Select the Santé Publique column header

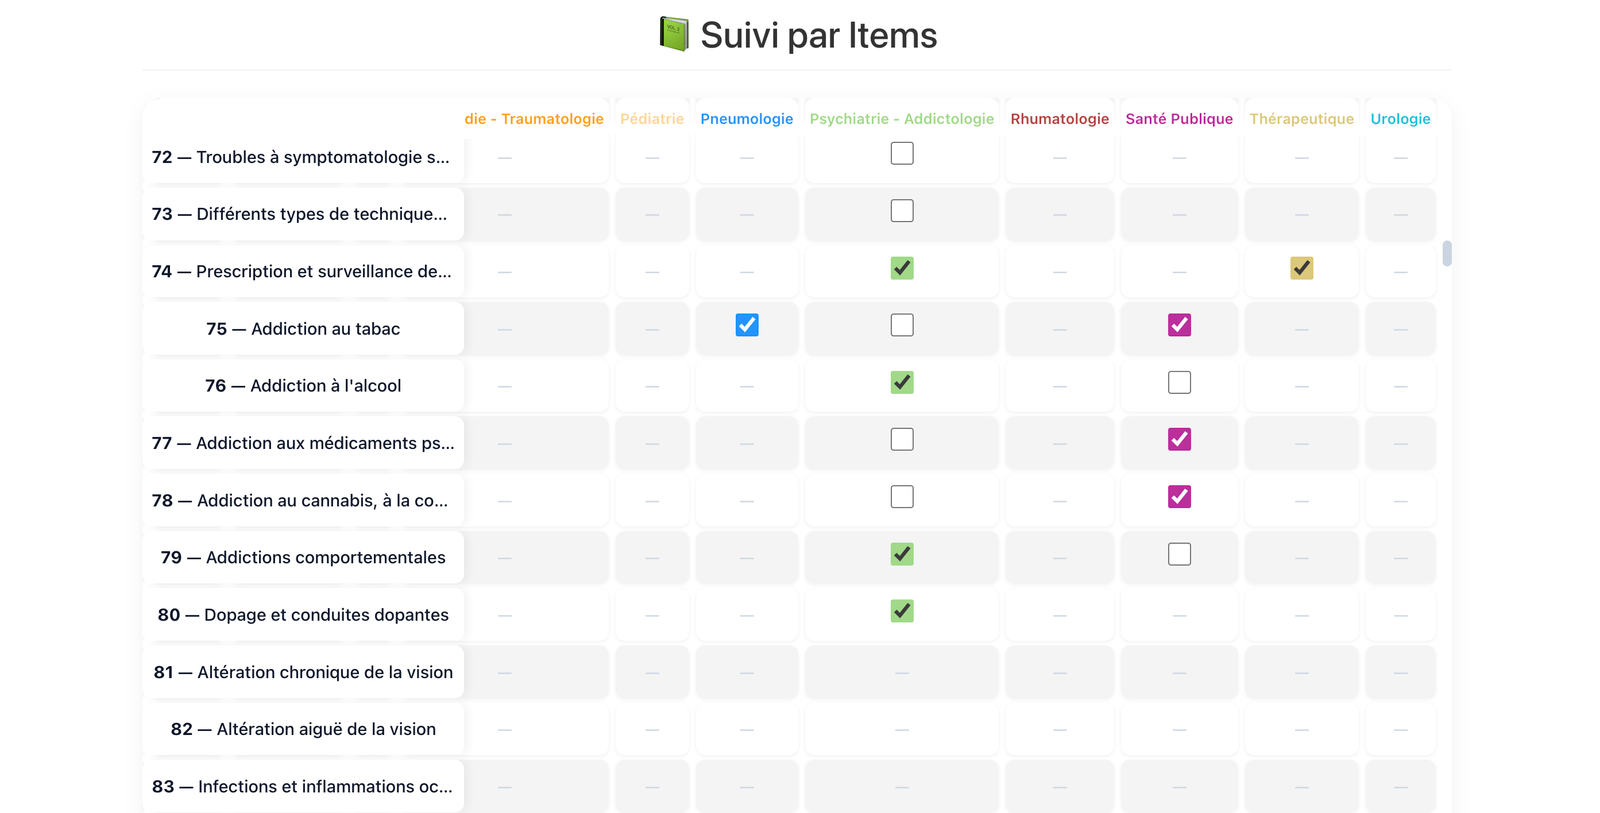click(x=1179, y=119)
